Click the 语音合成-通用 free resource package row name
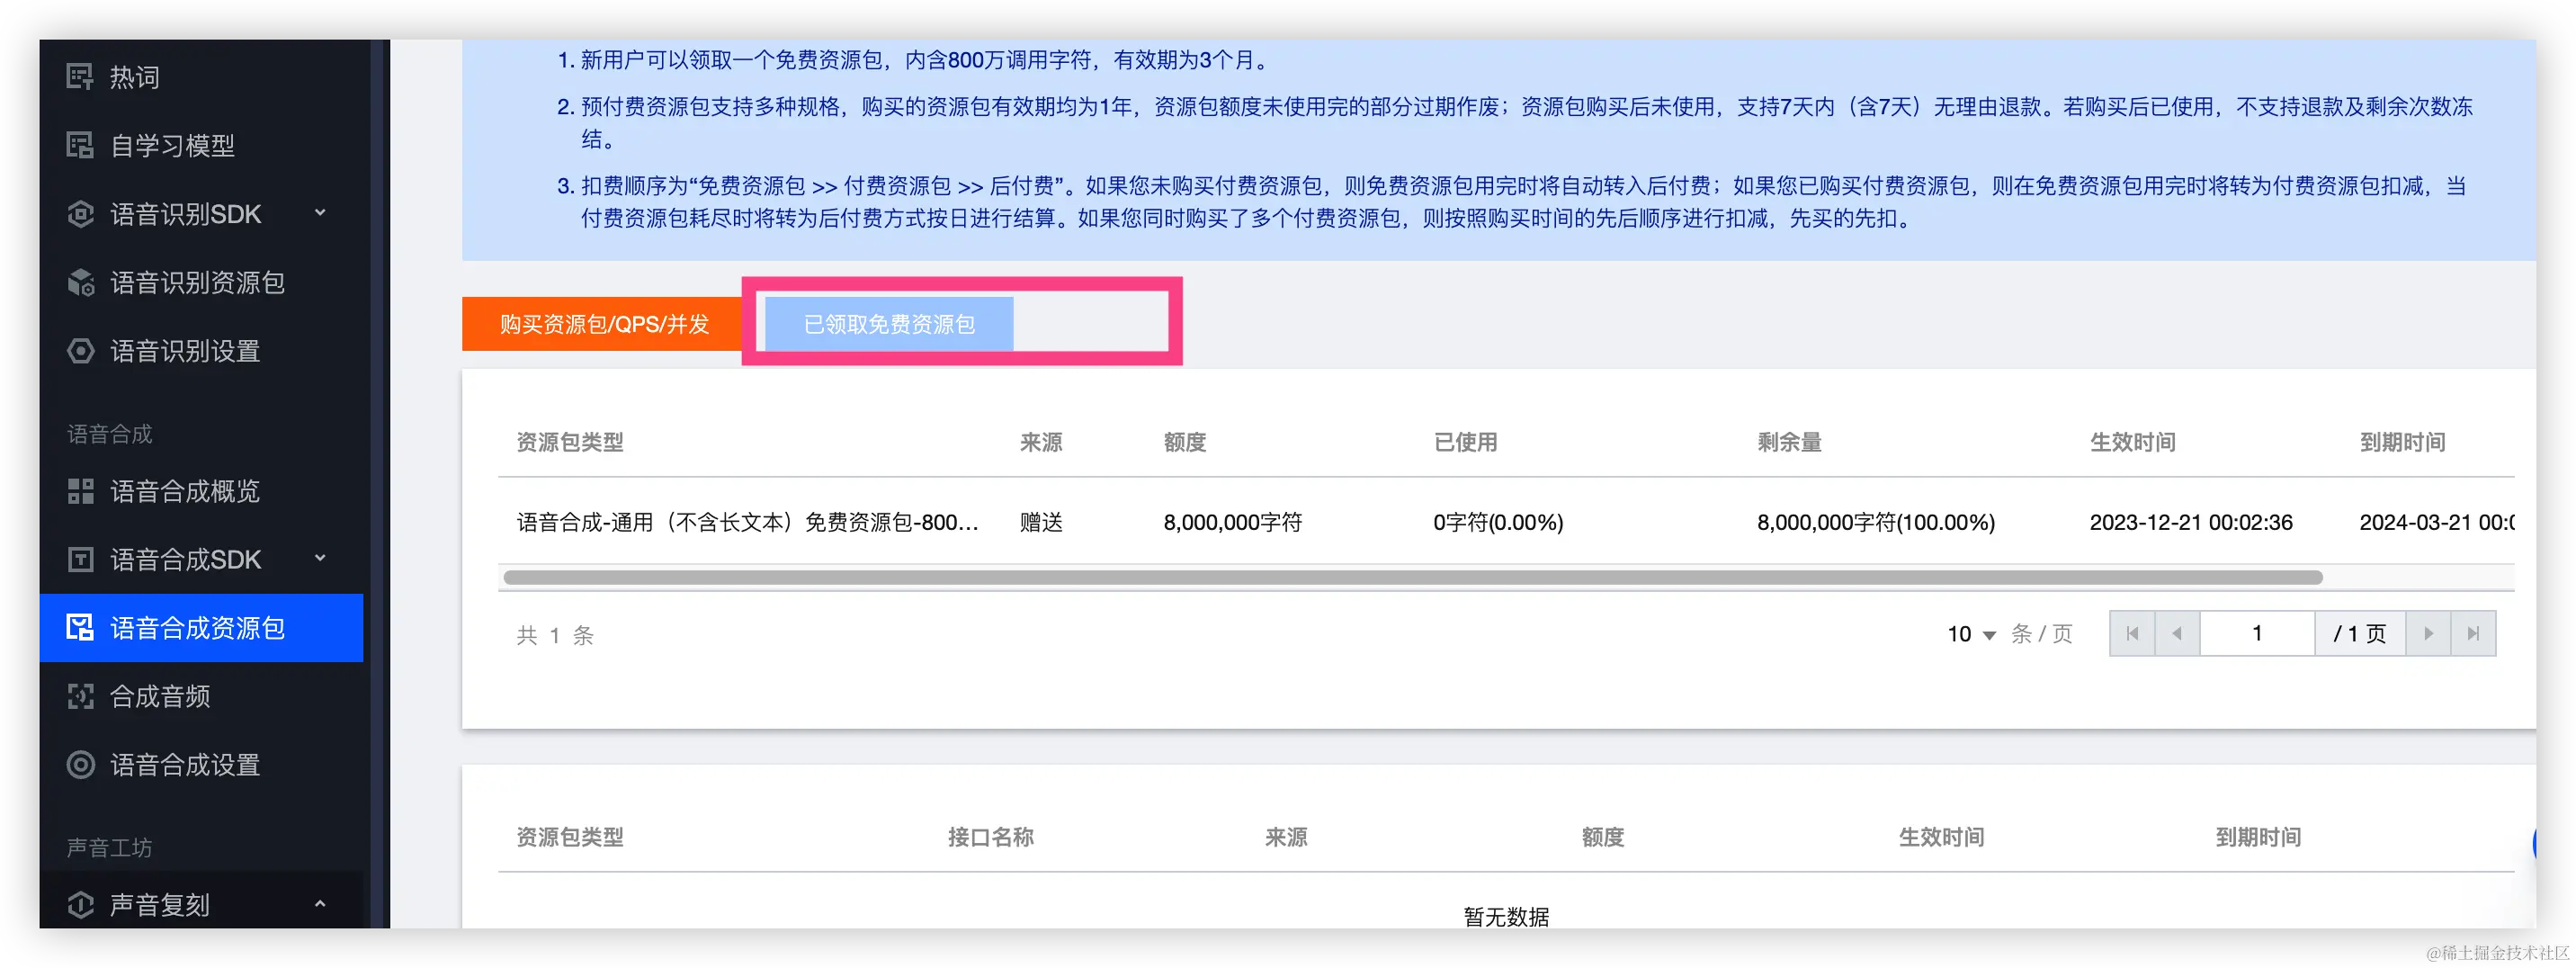 pyautogui.click(x=747, y=522)
